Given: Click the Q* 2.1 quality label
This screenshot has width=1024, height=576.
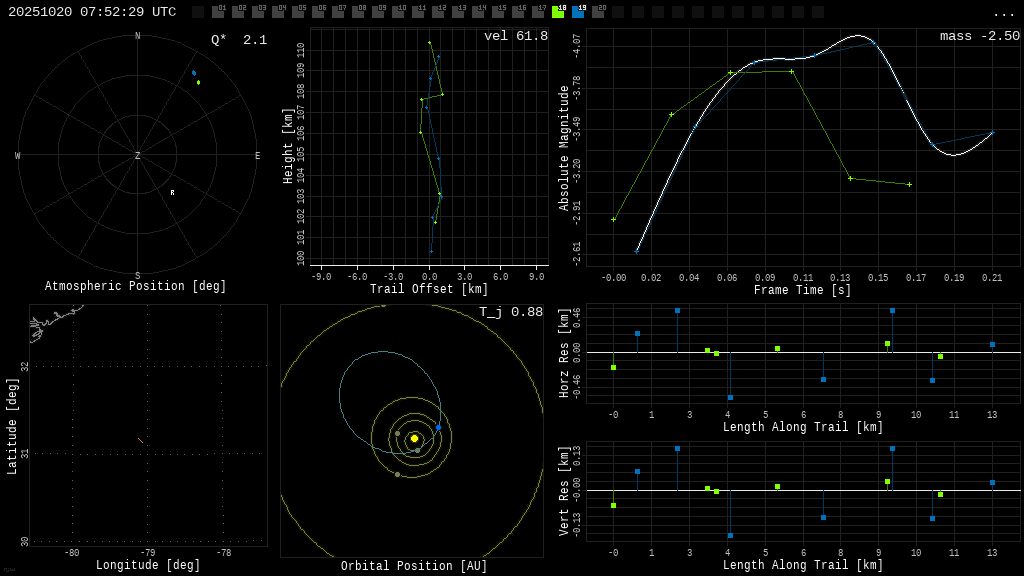Looking at the screenshot, I should tap(238, 40).
